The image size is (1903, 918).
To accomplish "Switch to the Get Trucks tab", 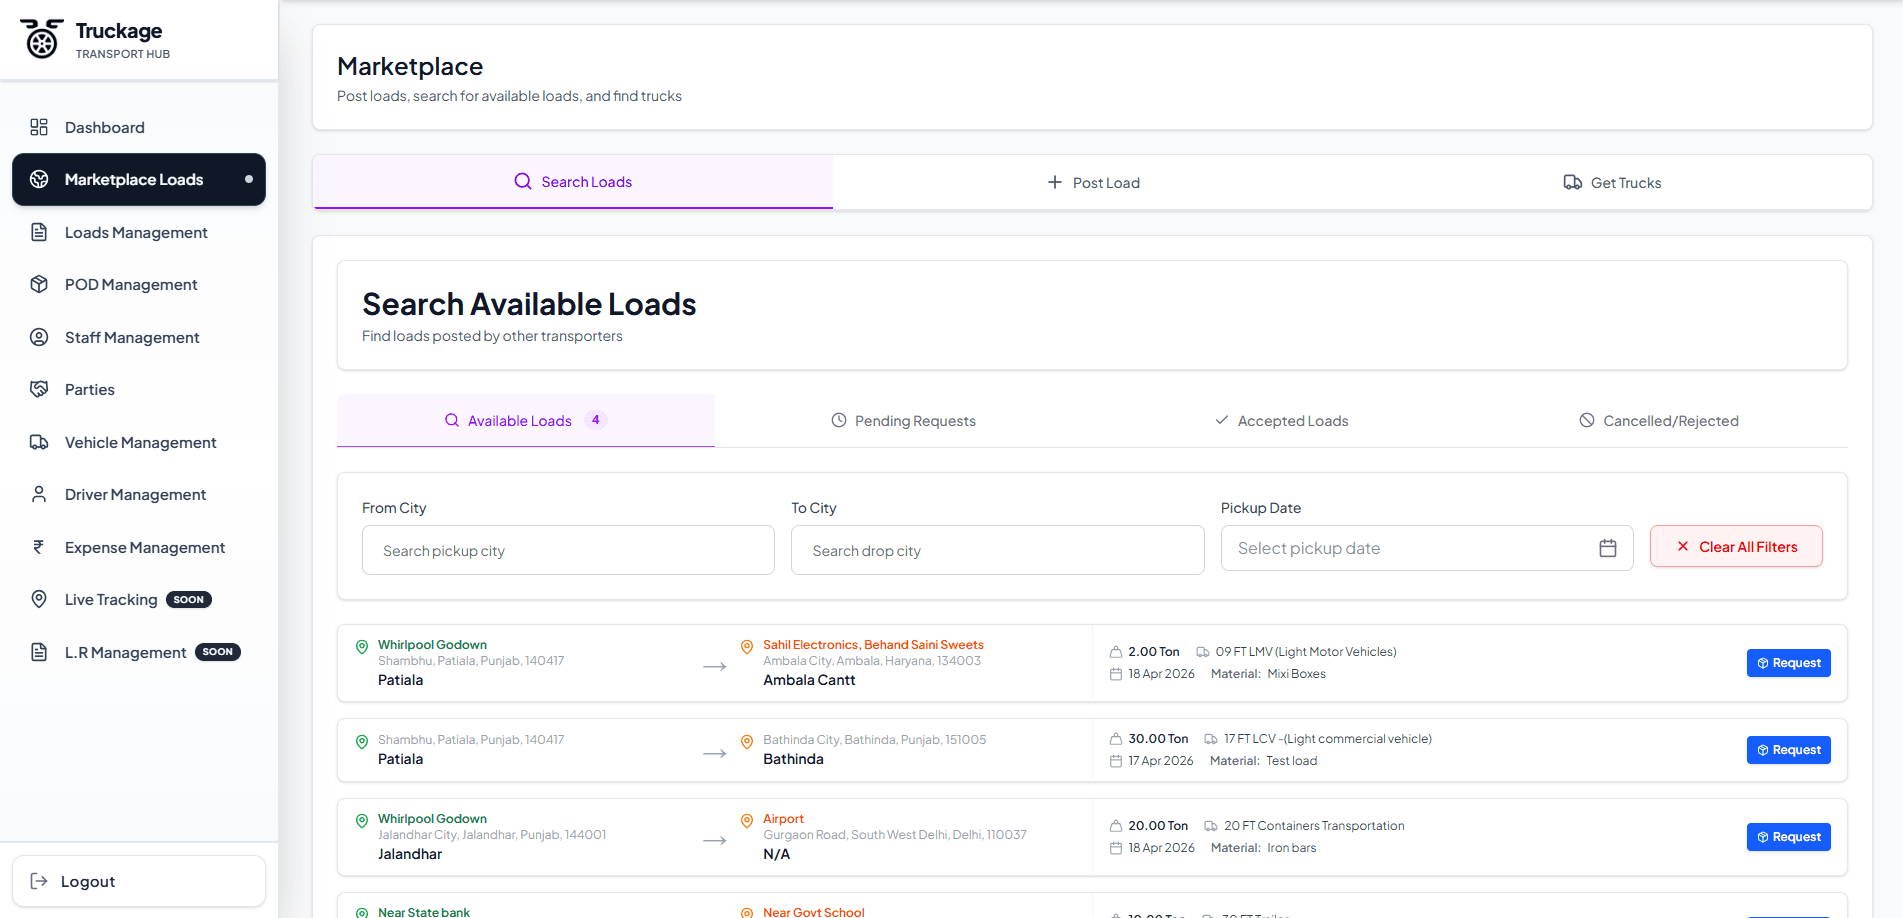I will point(1612,182).
